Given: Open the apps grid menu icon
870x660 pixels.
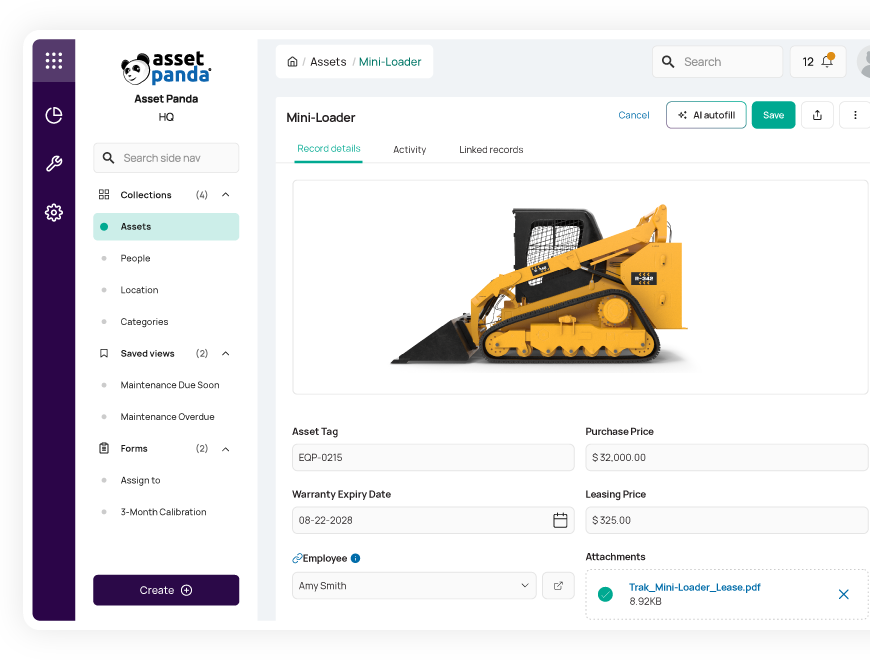Looking at the screenshot, I should click(54, 60).
